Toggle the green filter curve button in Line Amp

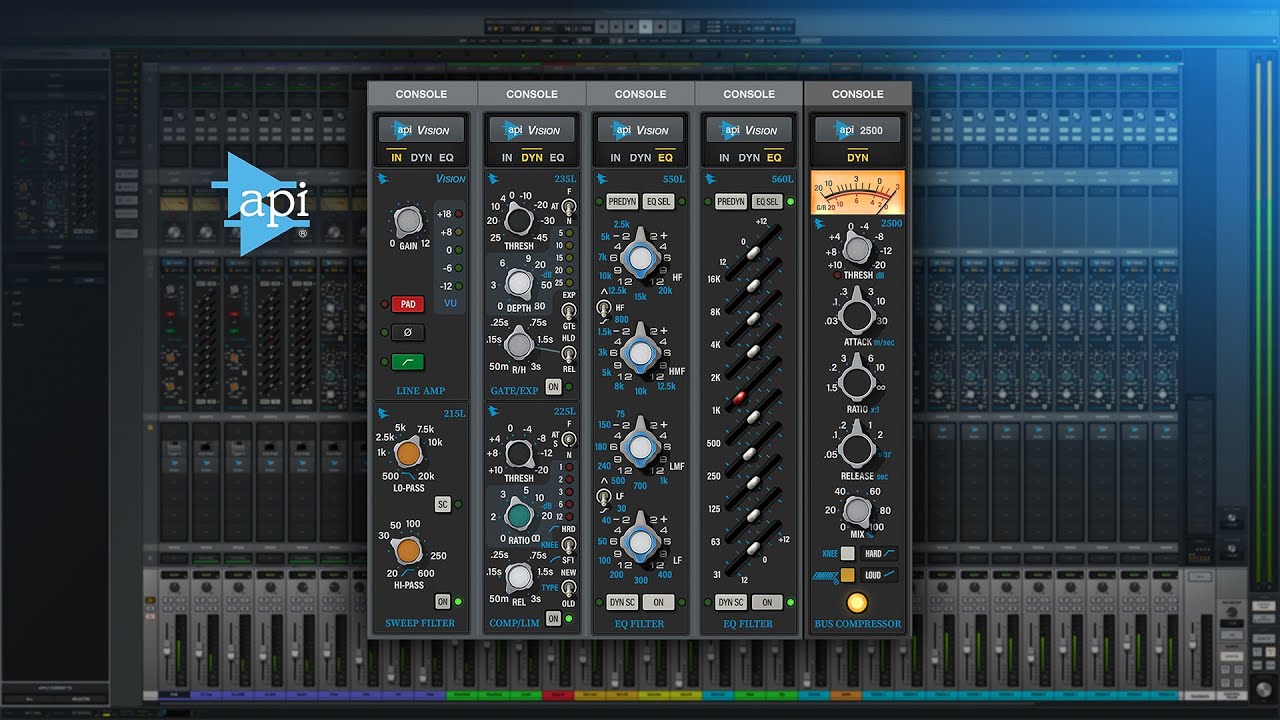[x=408, y=362]
